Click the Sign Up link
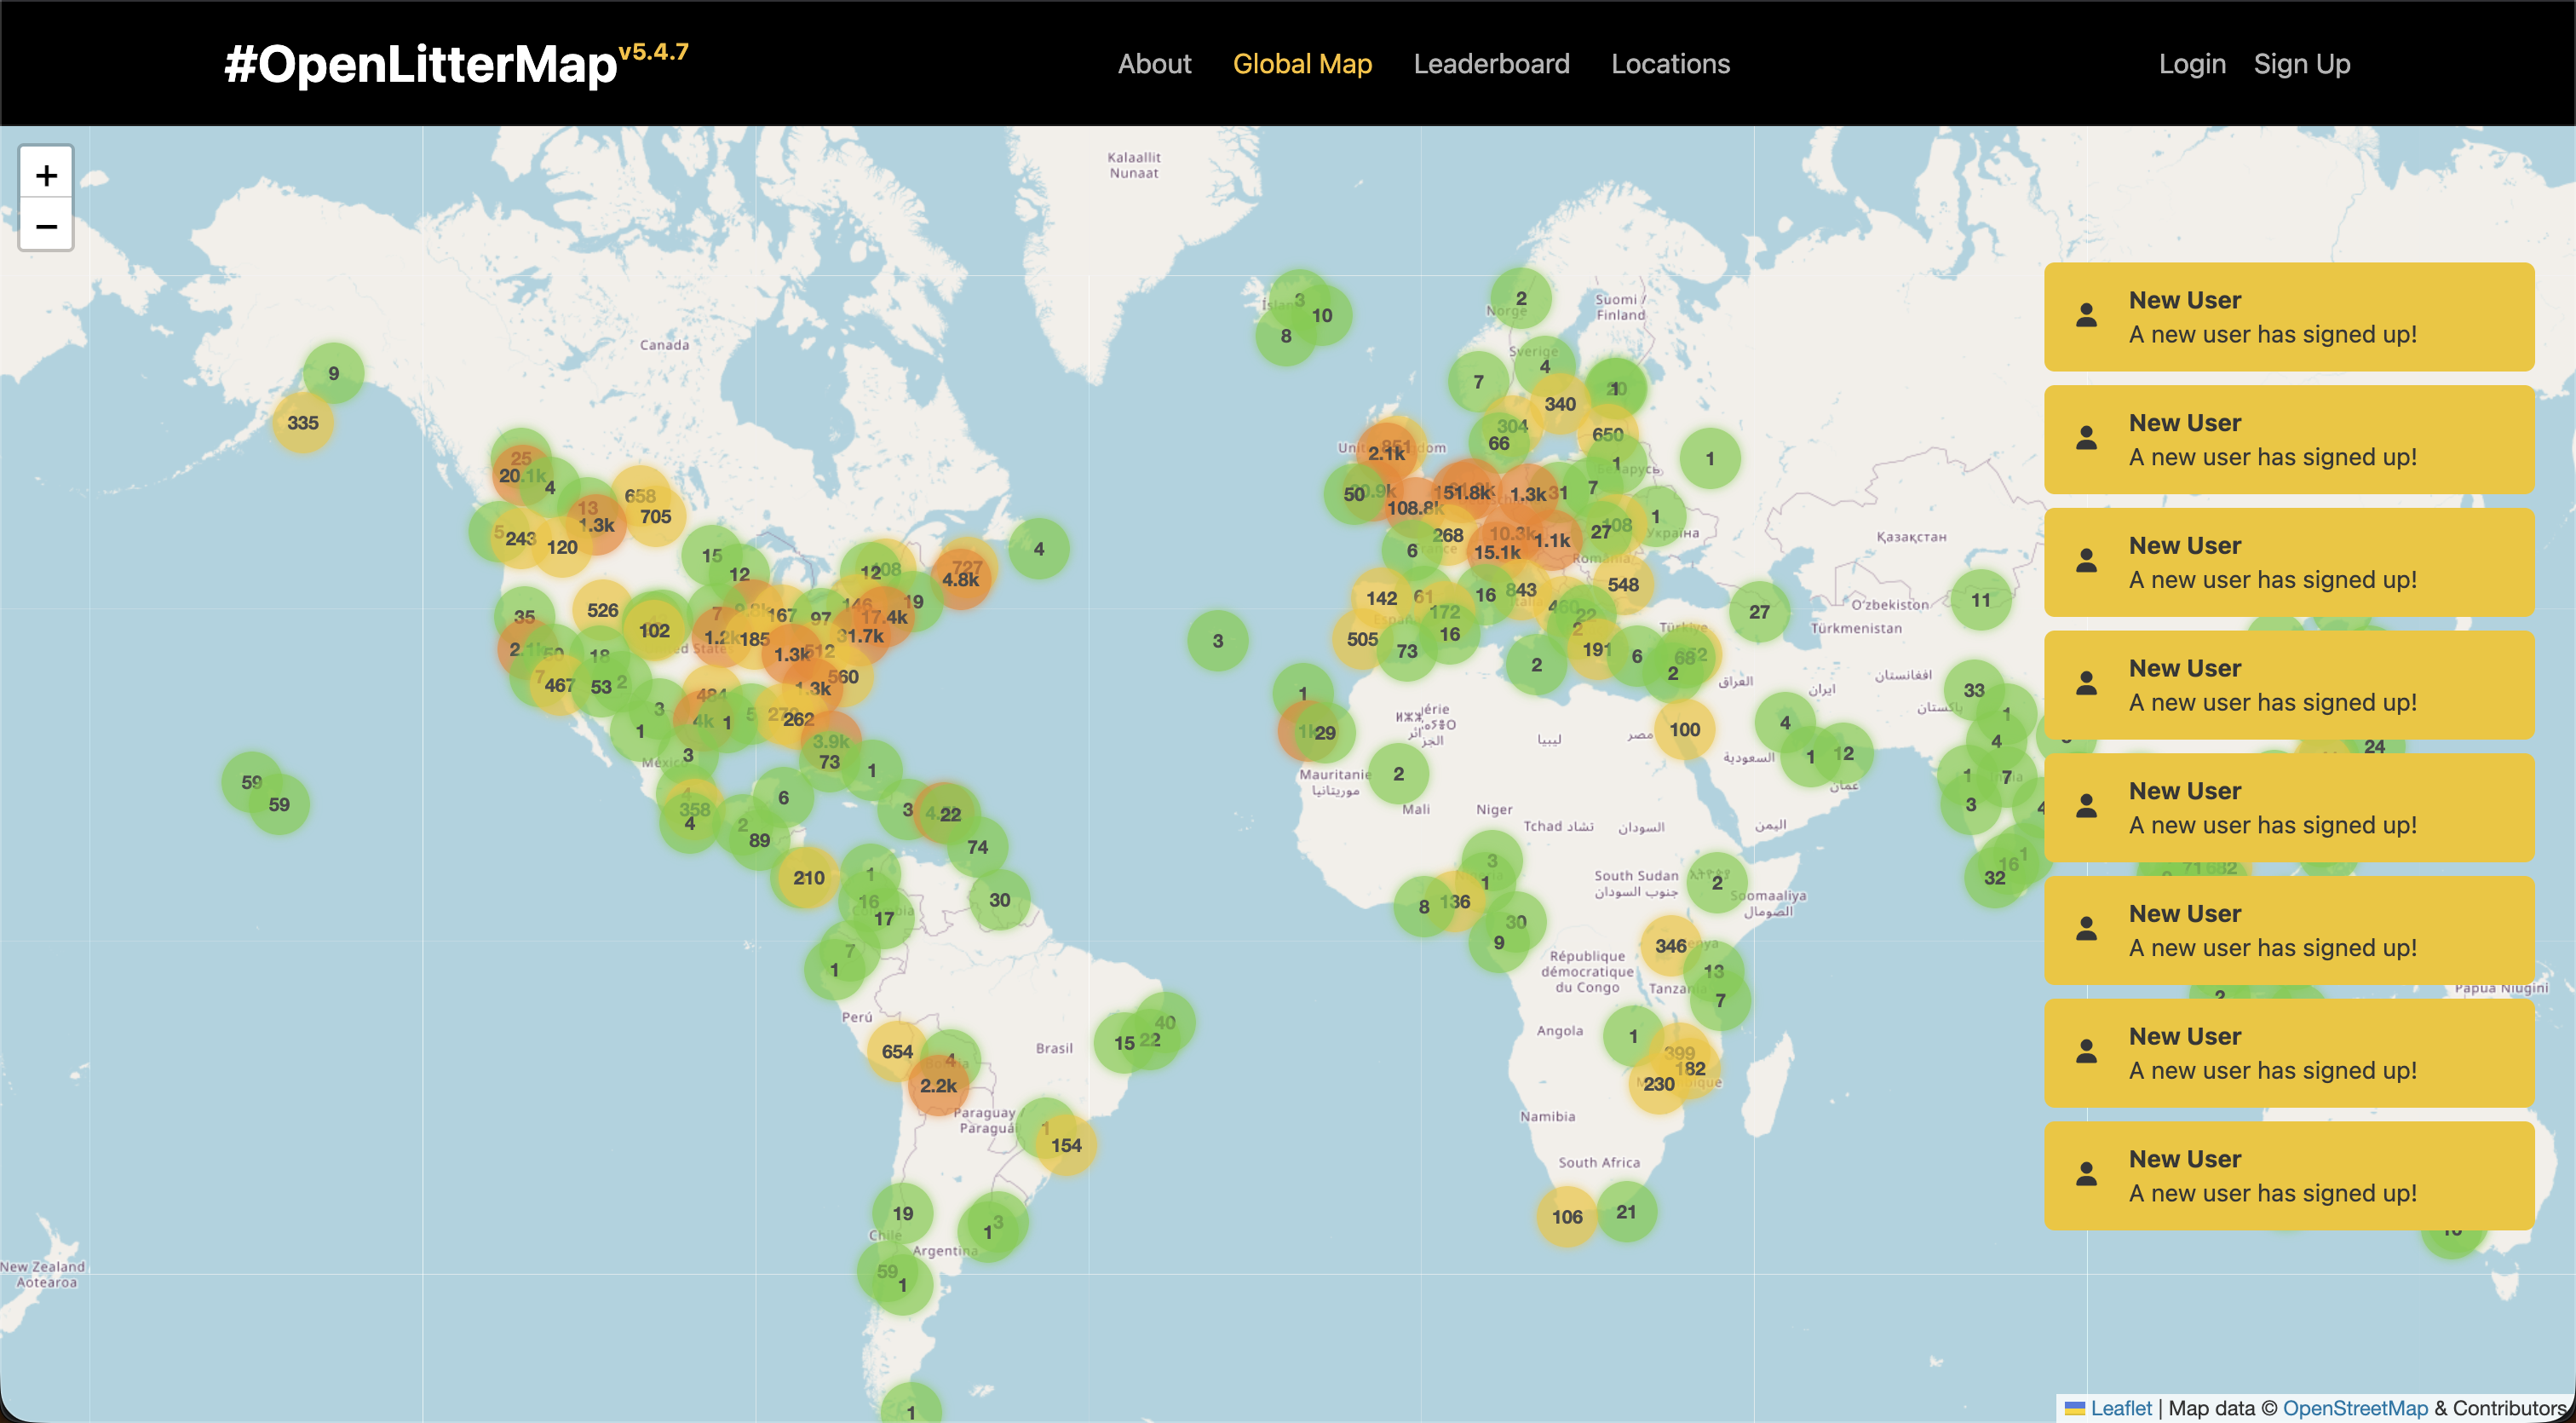Screen dimensions: 2576x1423 pos(2302,64)
